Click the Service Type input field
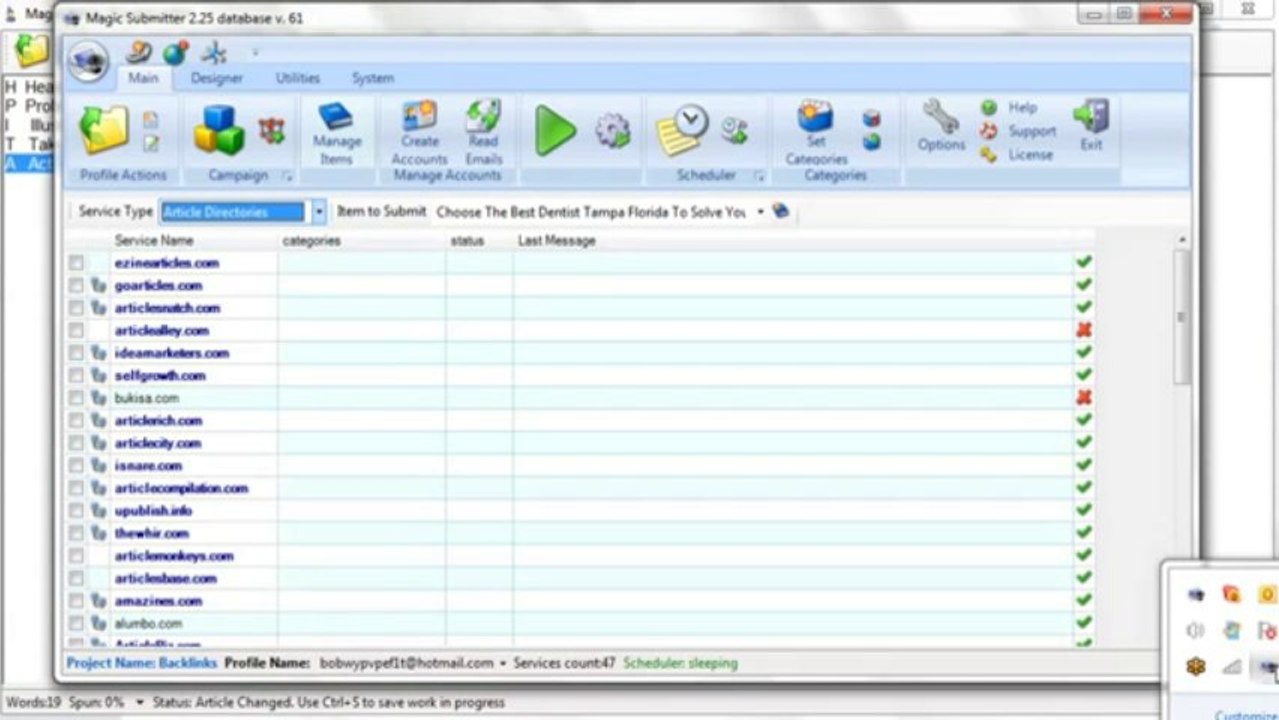 [233, 212]
